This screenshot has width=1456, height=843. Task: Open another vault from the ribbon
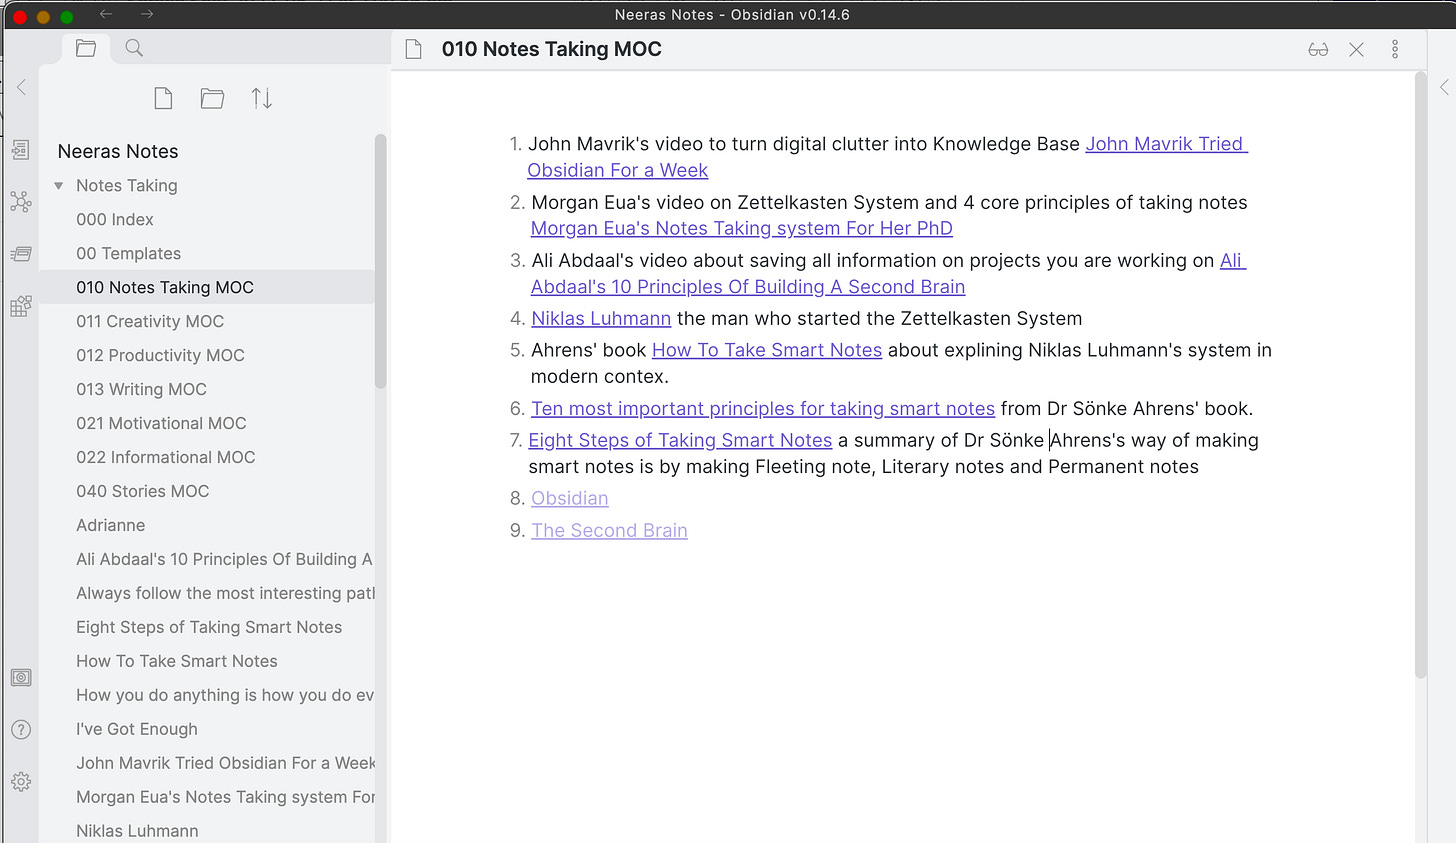tap(20, 677)
